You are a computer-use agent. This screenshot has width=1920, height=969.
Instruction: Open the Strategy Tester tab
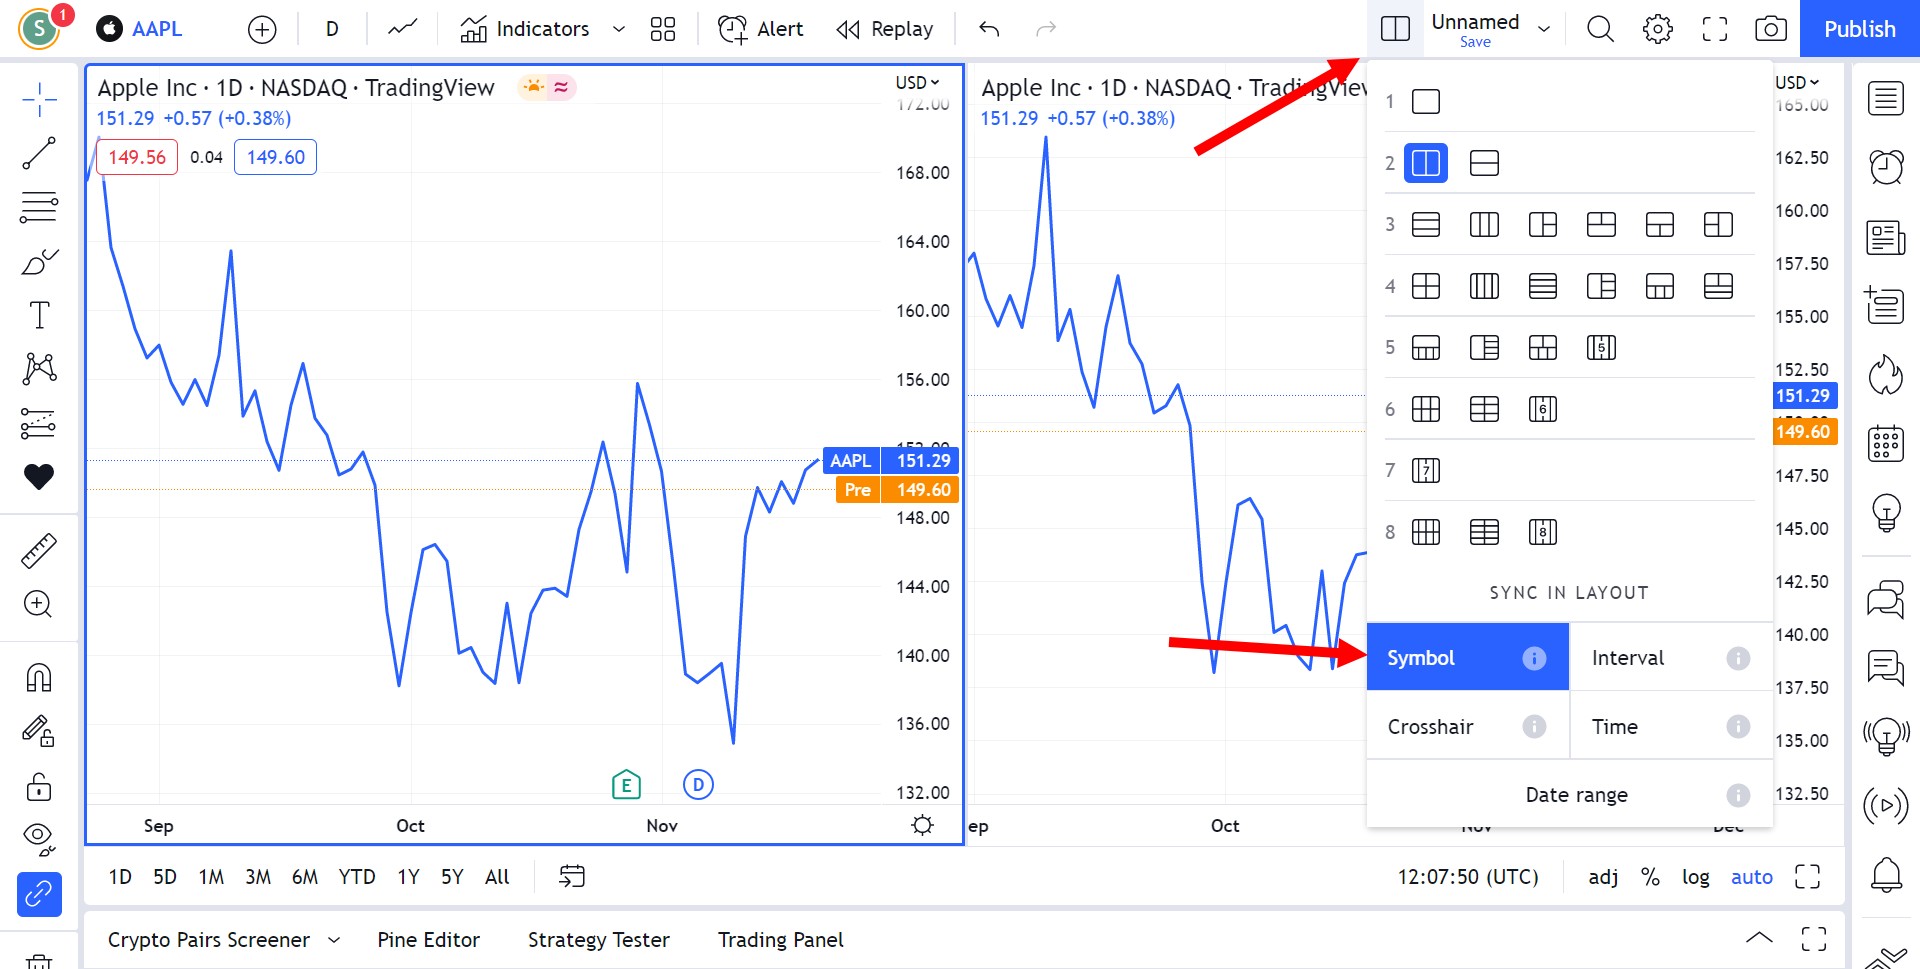click(x=598, y=939)
